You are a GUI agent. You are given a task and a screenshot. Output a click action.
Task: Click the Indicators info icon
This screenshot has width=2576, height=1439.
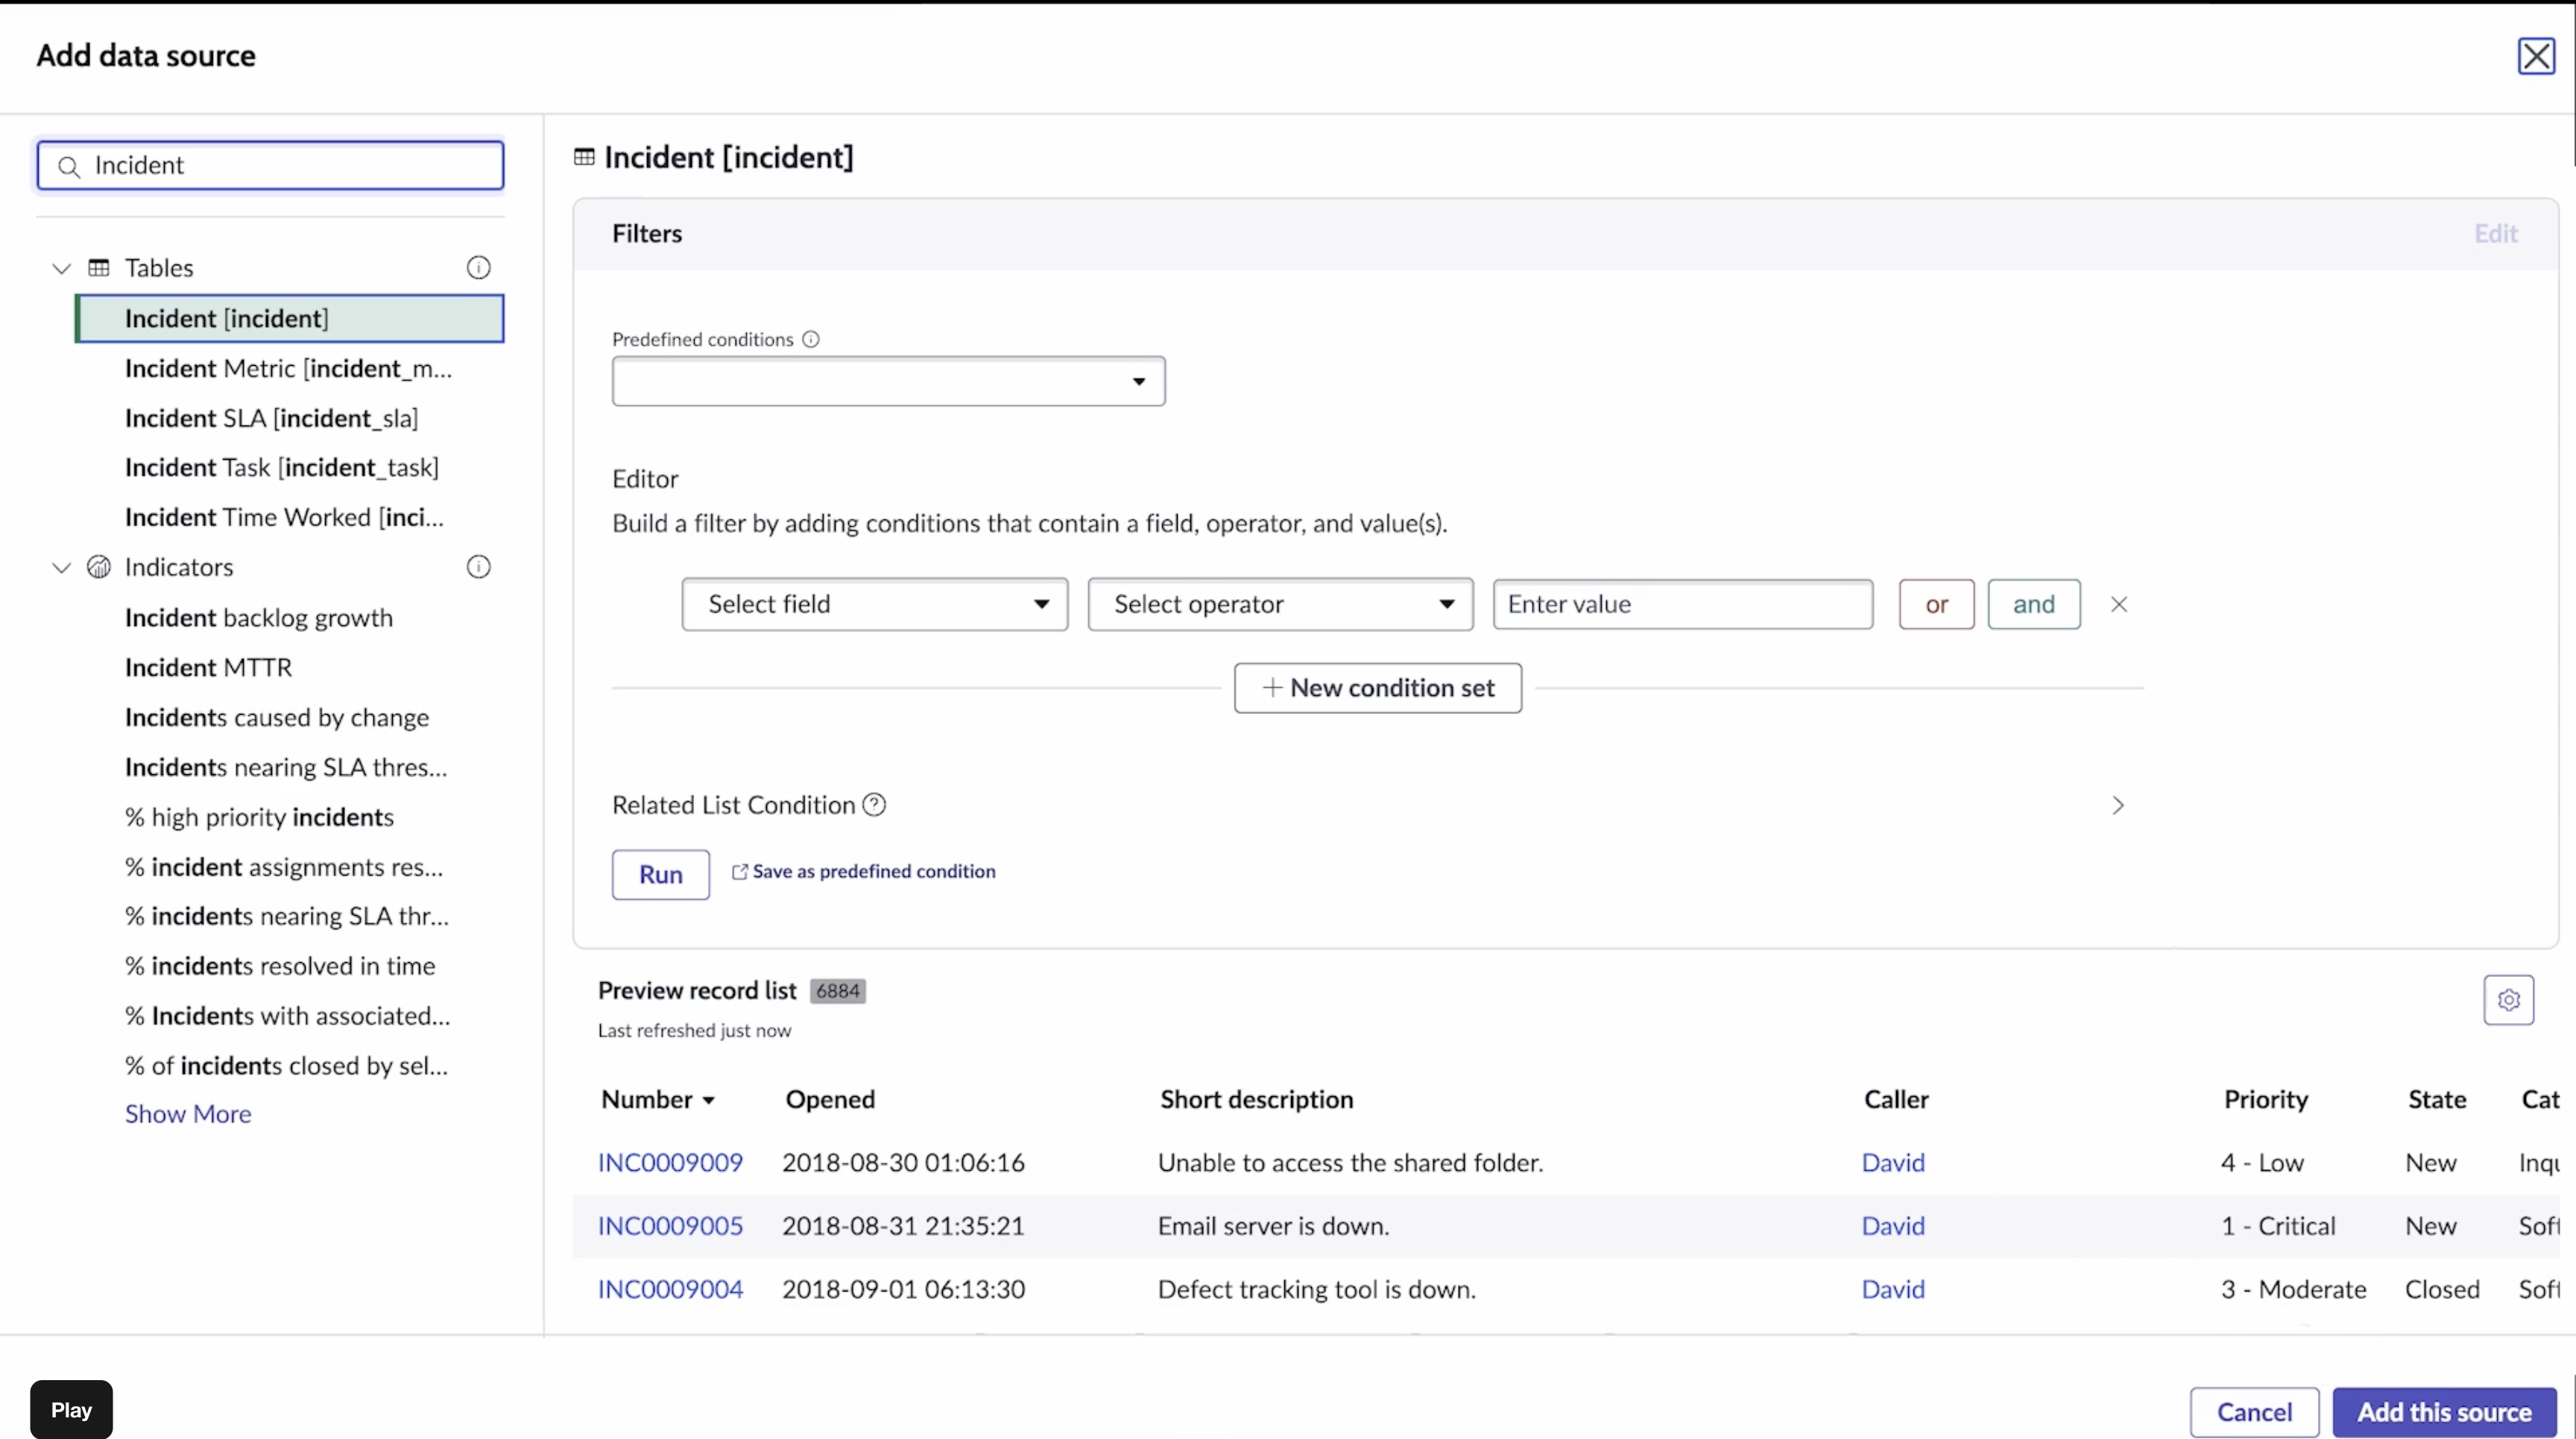478,567
